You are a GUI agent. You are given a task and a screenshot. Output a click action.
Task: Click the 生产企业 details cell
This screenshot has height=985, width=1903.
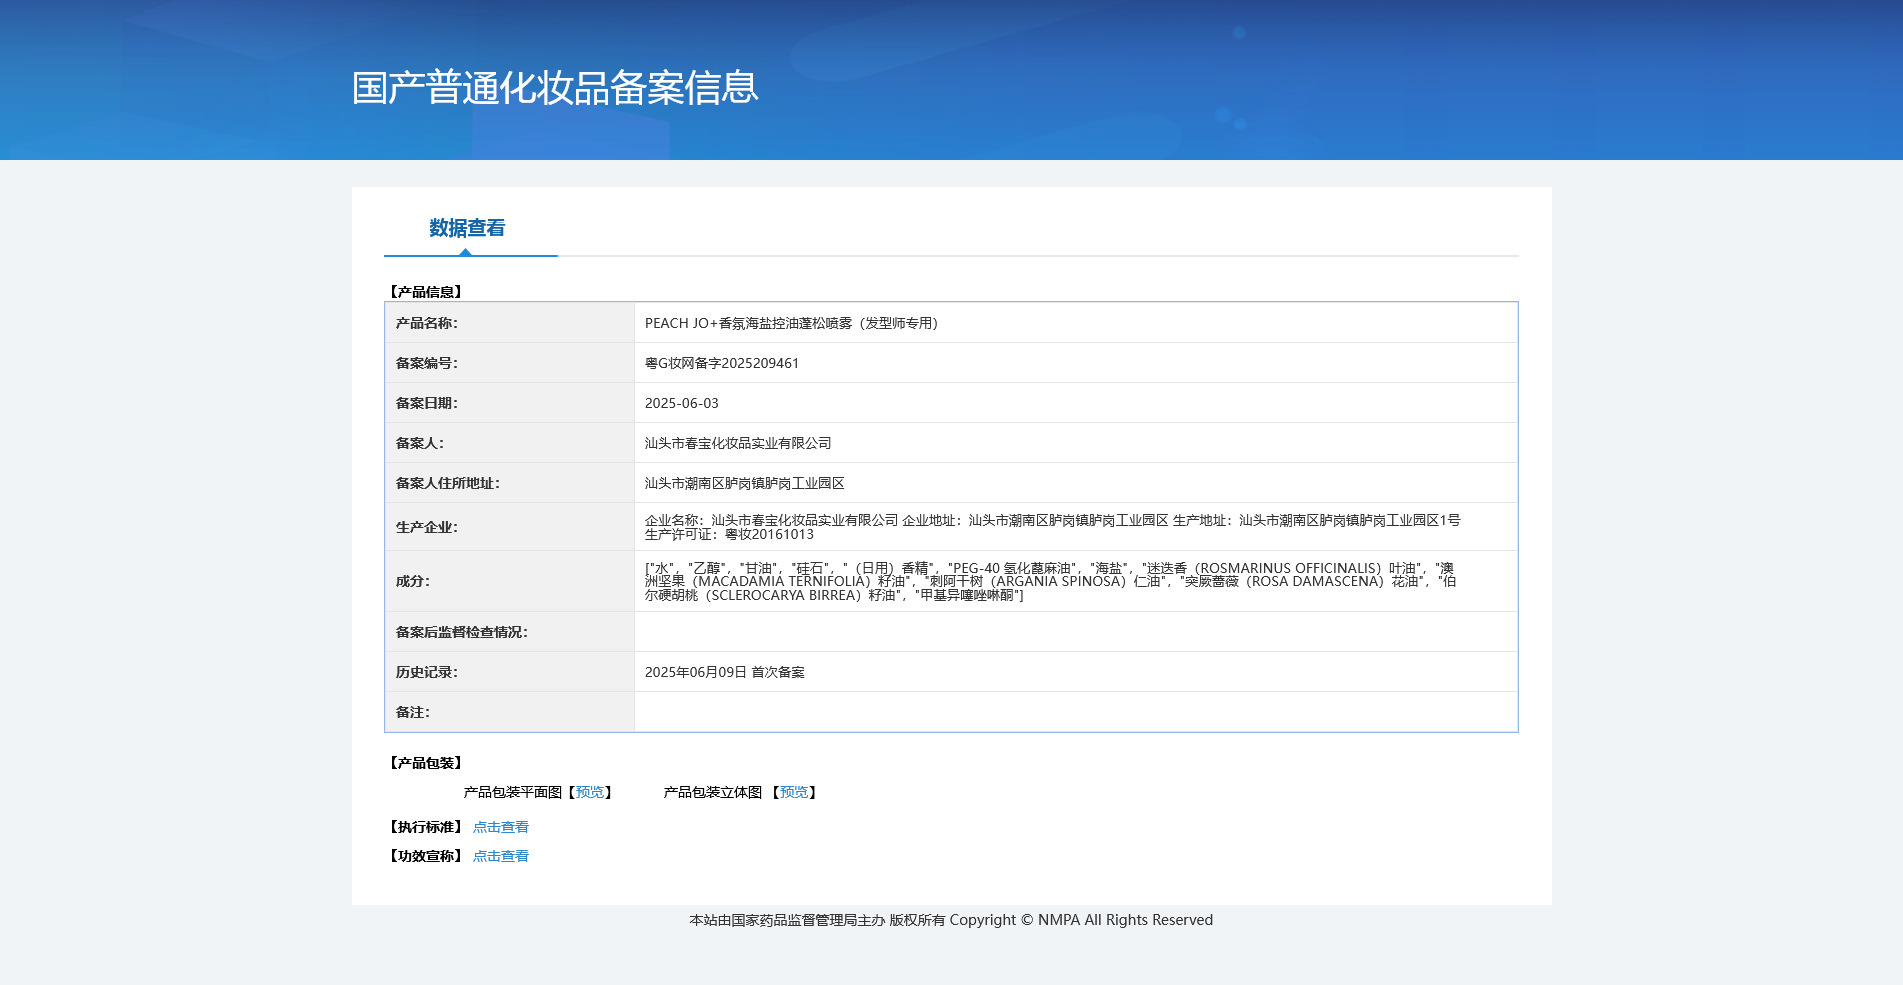pyautogui.click(x=1076, y=527)
